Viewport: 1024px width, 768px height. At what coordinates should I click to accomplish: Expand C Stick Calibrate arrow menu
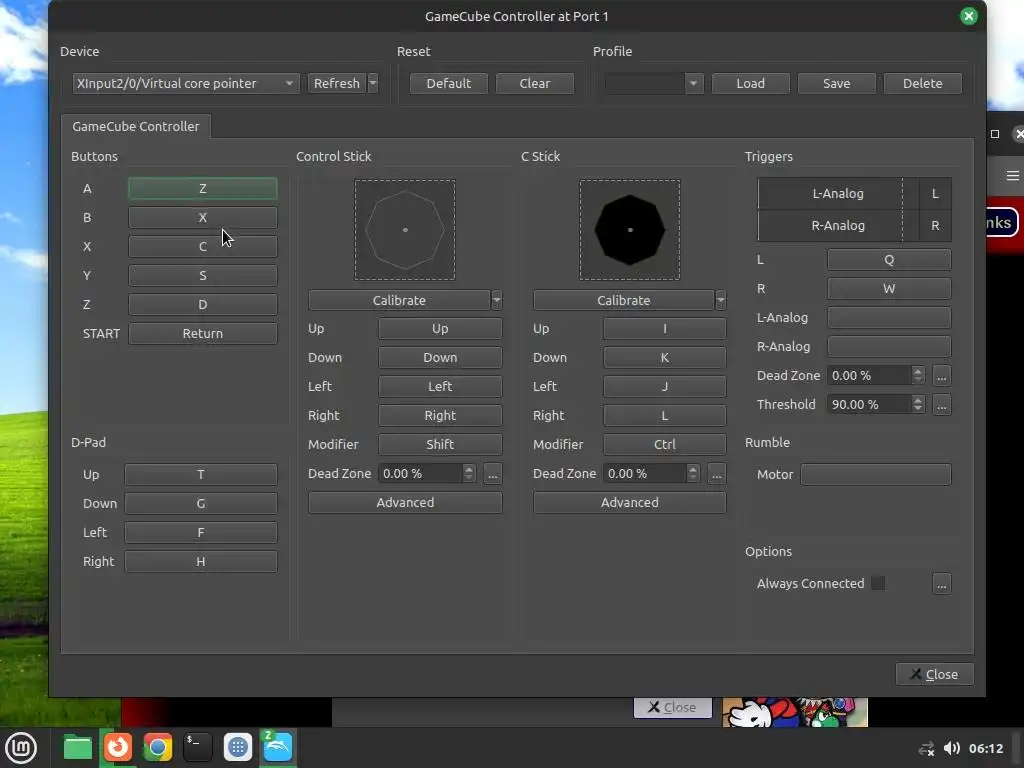click(x=721, y=300)
